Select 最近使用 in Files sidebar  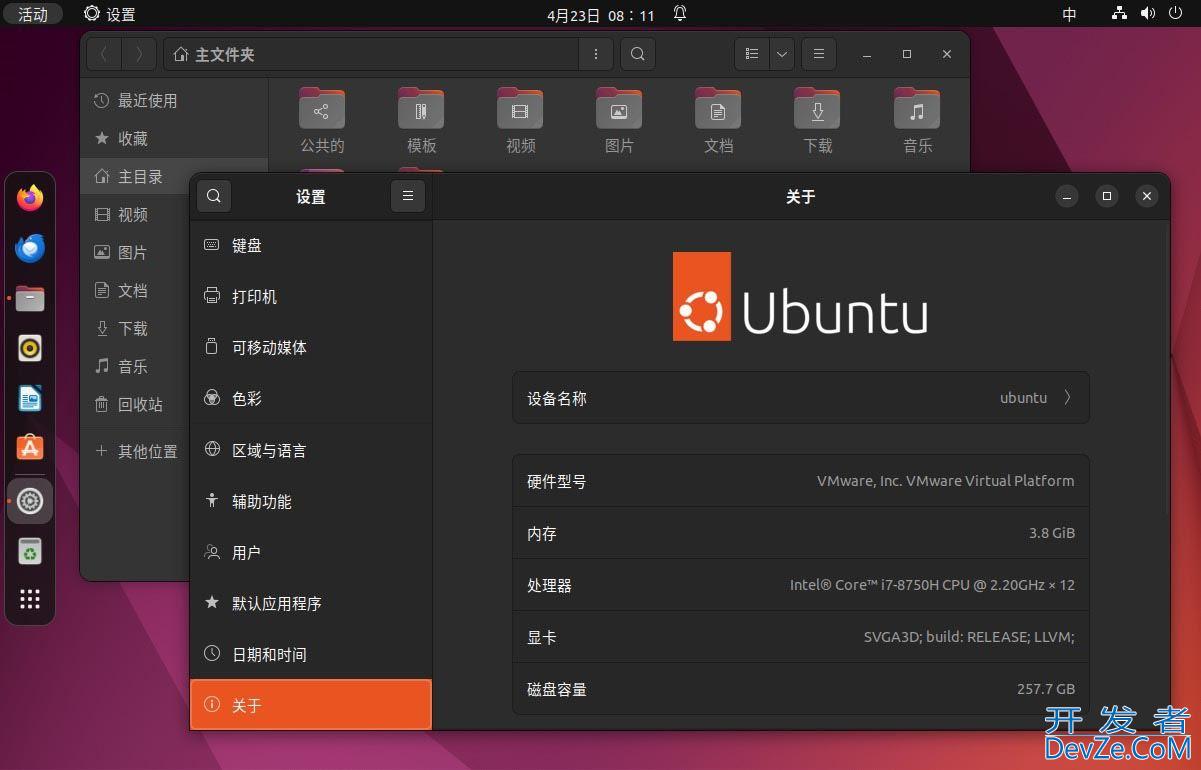point(175,100)
